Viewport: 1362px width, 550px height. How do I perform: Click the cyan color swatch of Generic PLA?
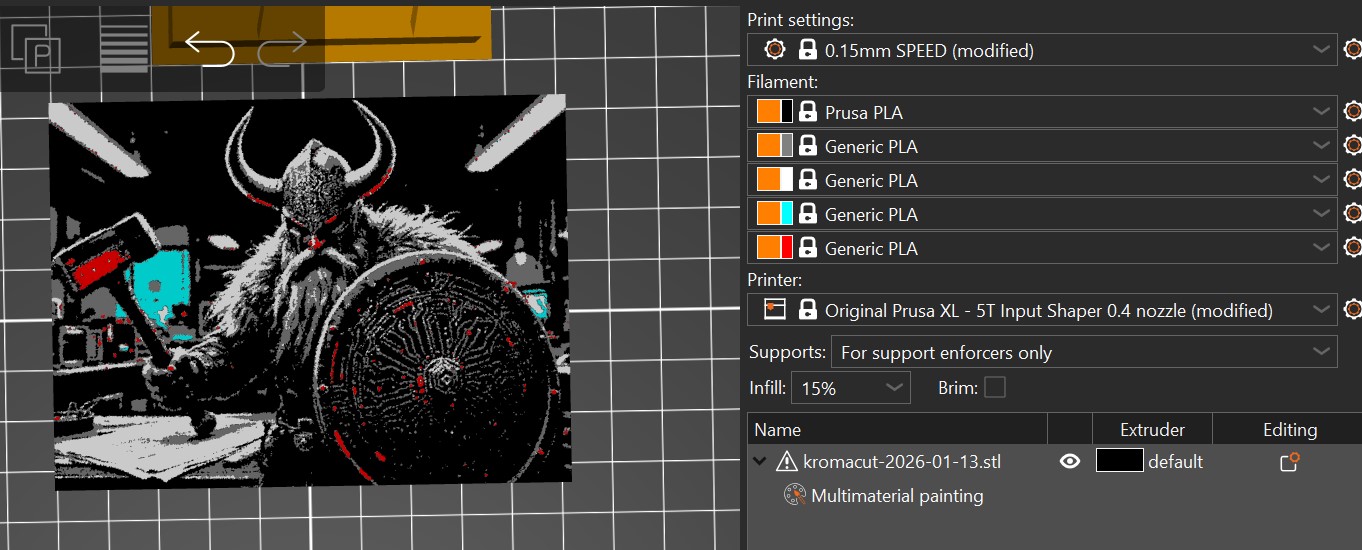click(x=787, y=214)
